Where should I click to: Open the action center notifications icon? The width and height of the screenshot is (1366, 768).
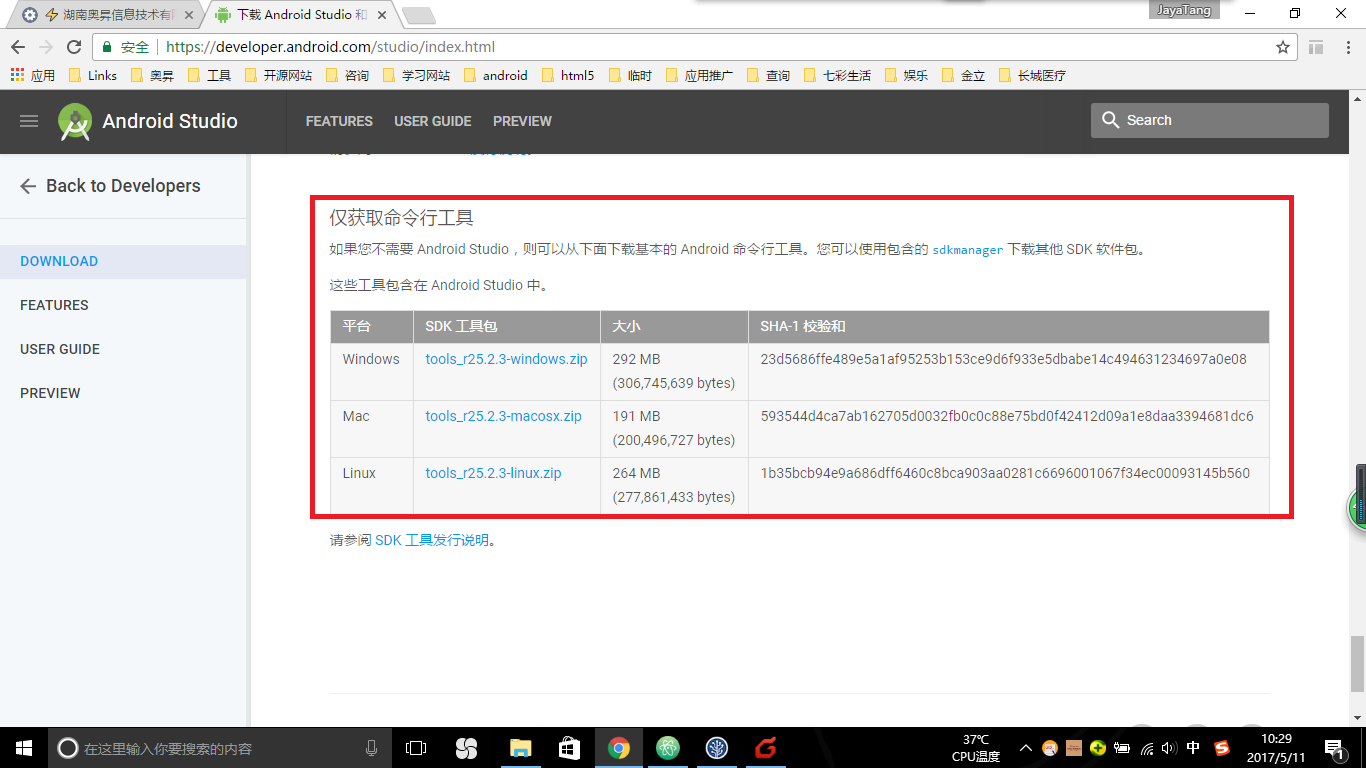coord(1335,748)
